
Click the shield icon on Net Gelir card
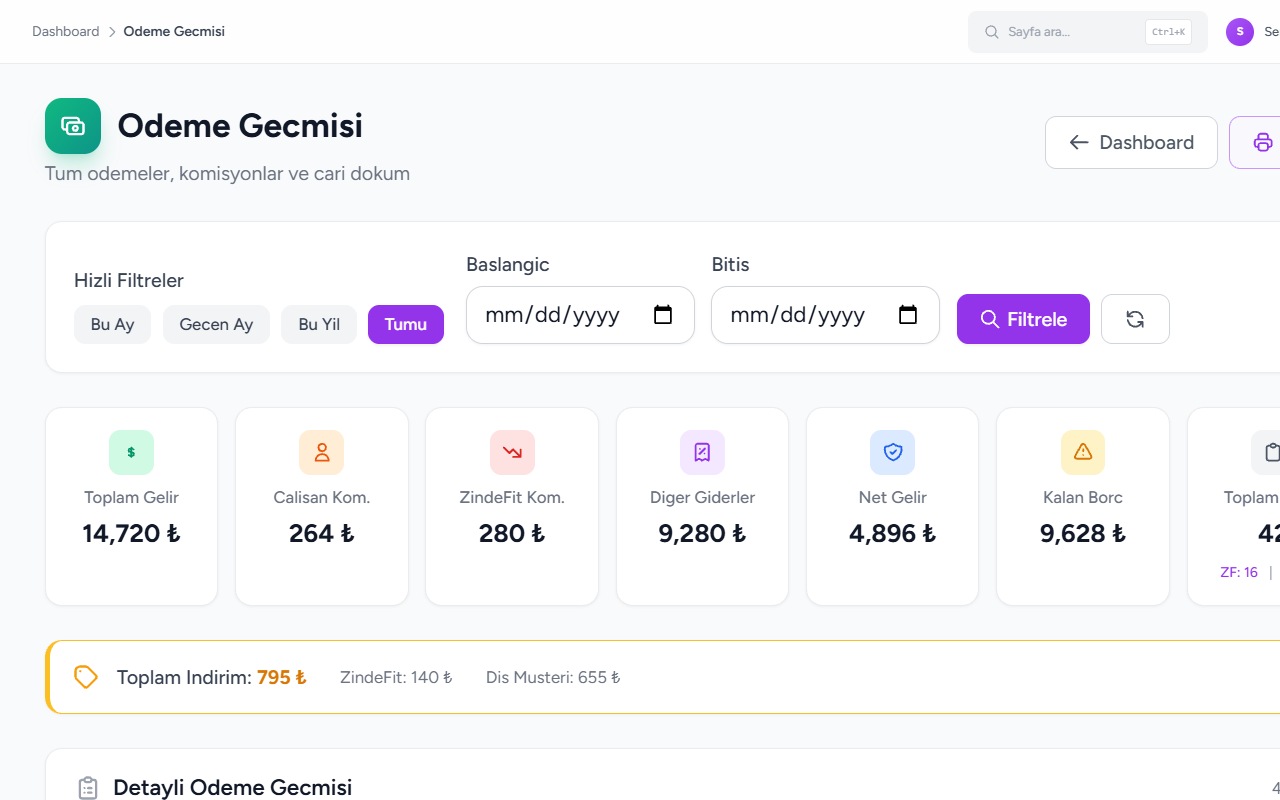coord(893,452)
